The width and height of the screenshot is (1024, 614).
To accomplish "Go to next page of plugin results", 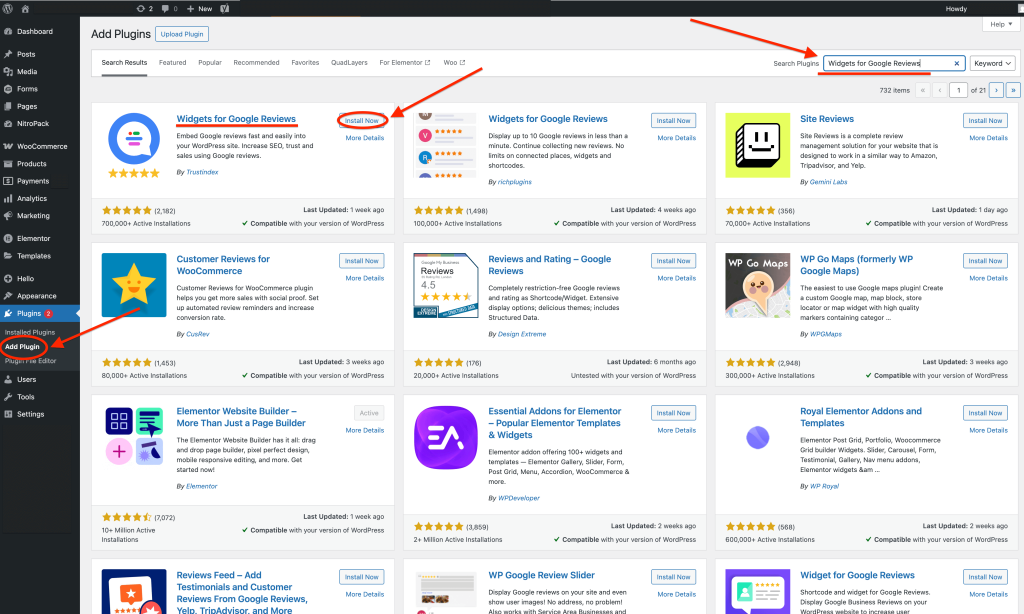I will coord(998,90).
